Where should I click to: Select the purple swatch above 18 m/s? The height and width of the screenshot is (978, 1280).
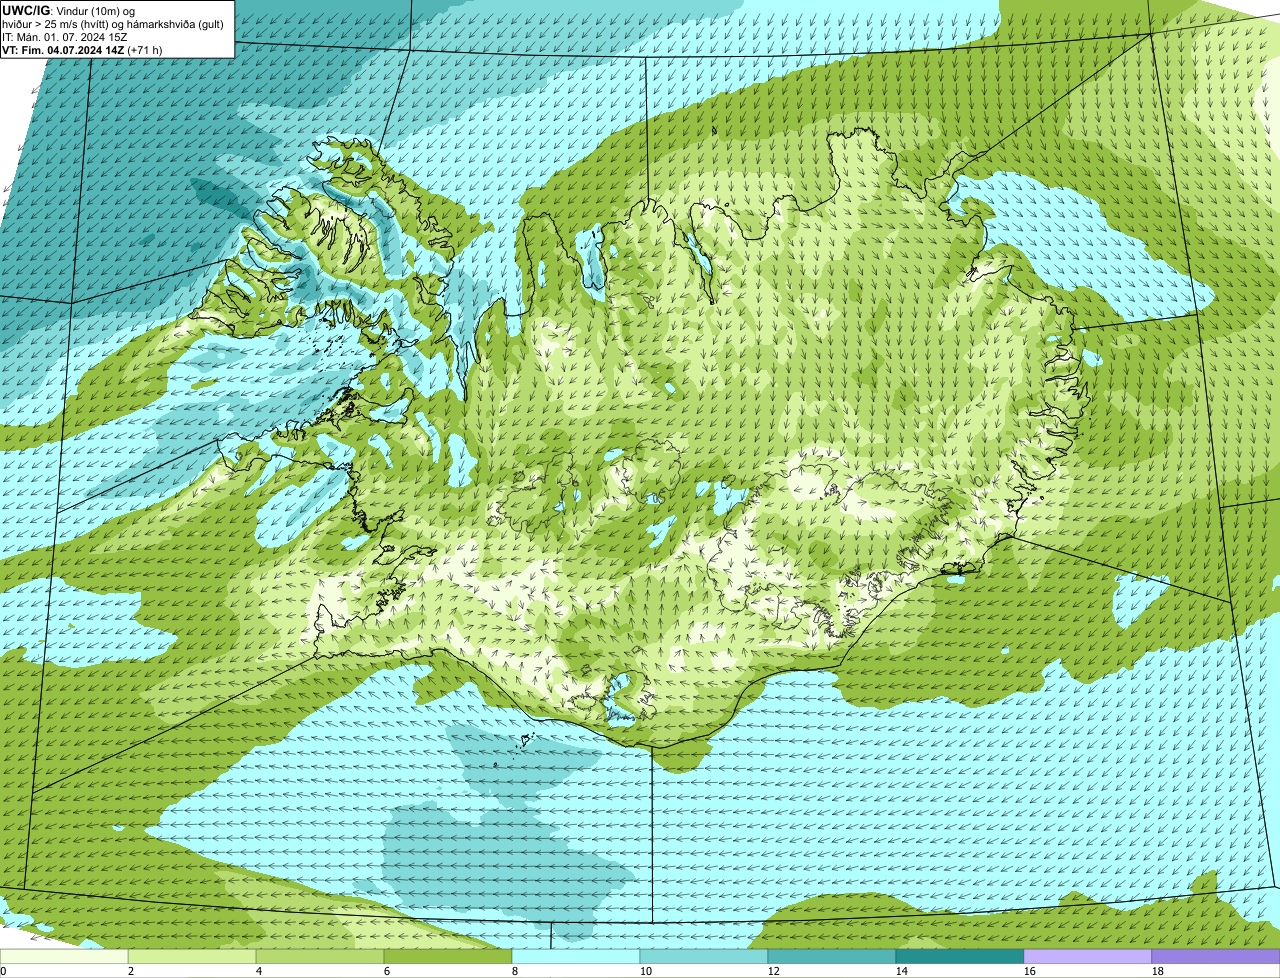click(1216, 956)
